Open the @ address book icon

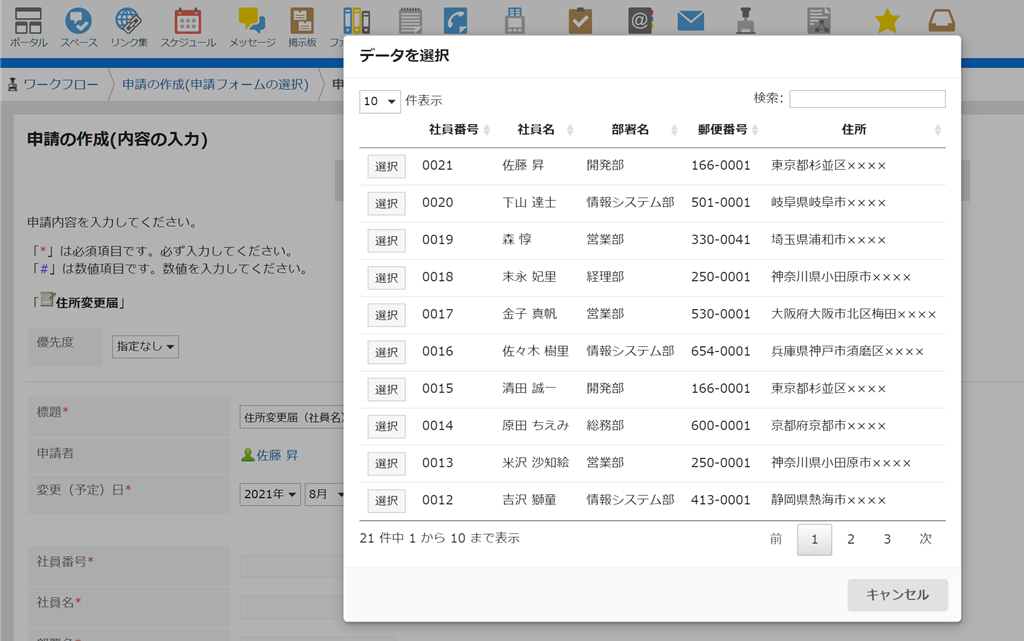[641, 22]
